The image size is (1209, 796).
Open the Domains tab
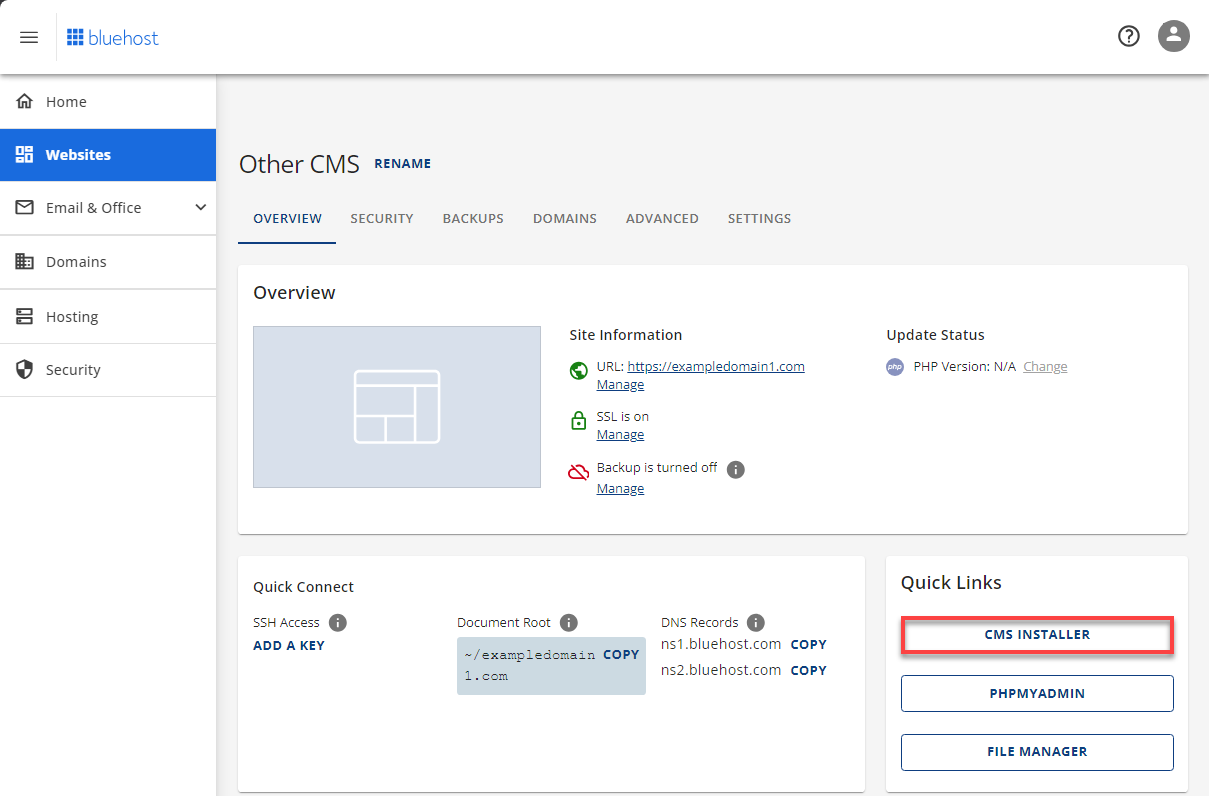tap(565, 218)
